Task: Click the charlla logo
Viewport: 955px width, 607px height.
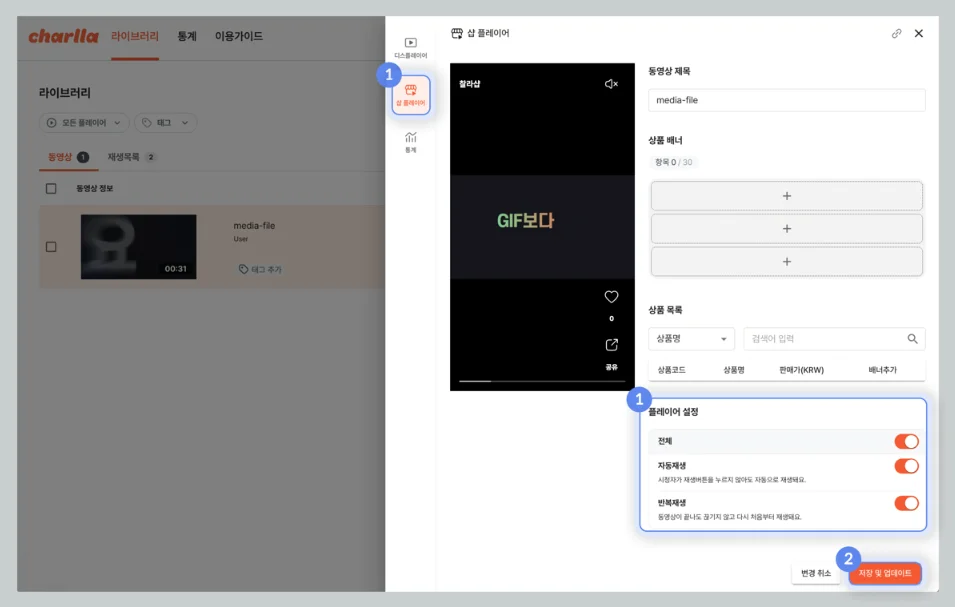Action: [63, 37]
